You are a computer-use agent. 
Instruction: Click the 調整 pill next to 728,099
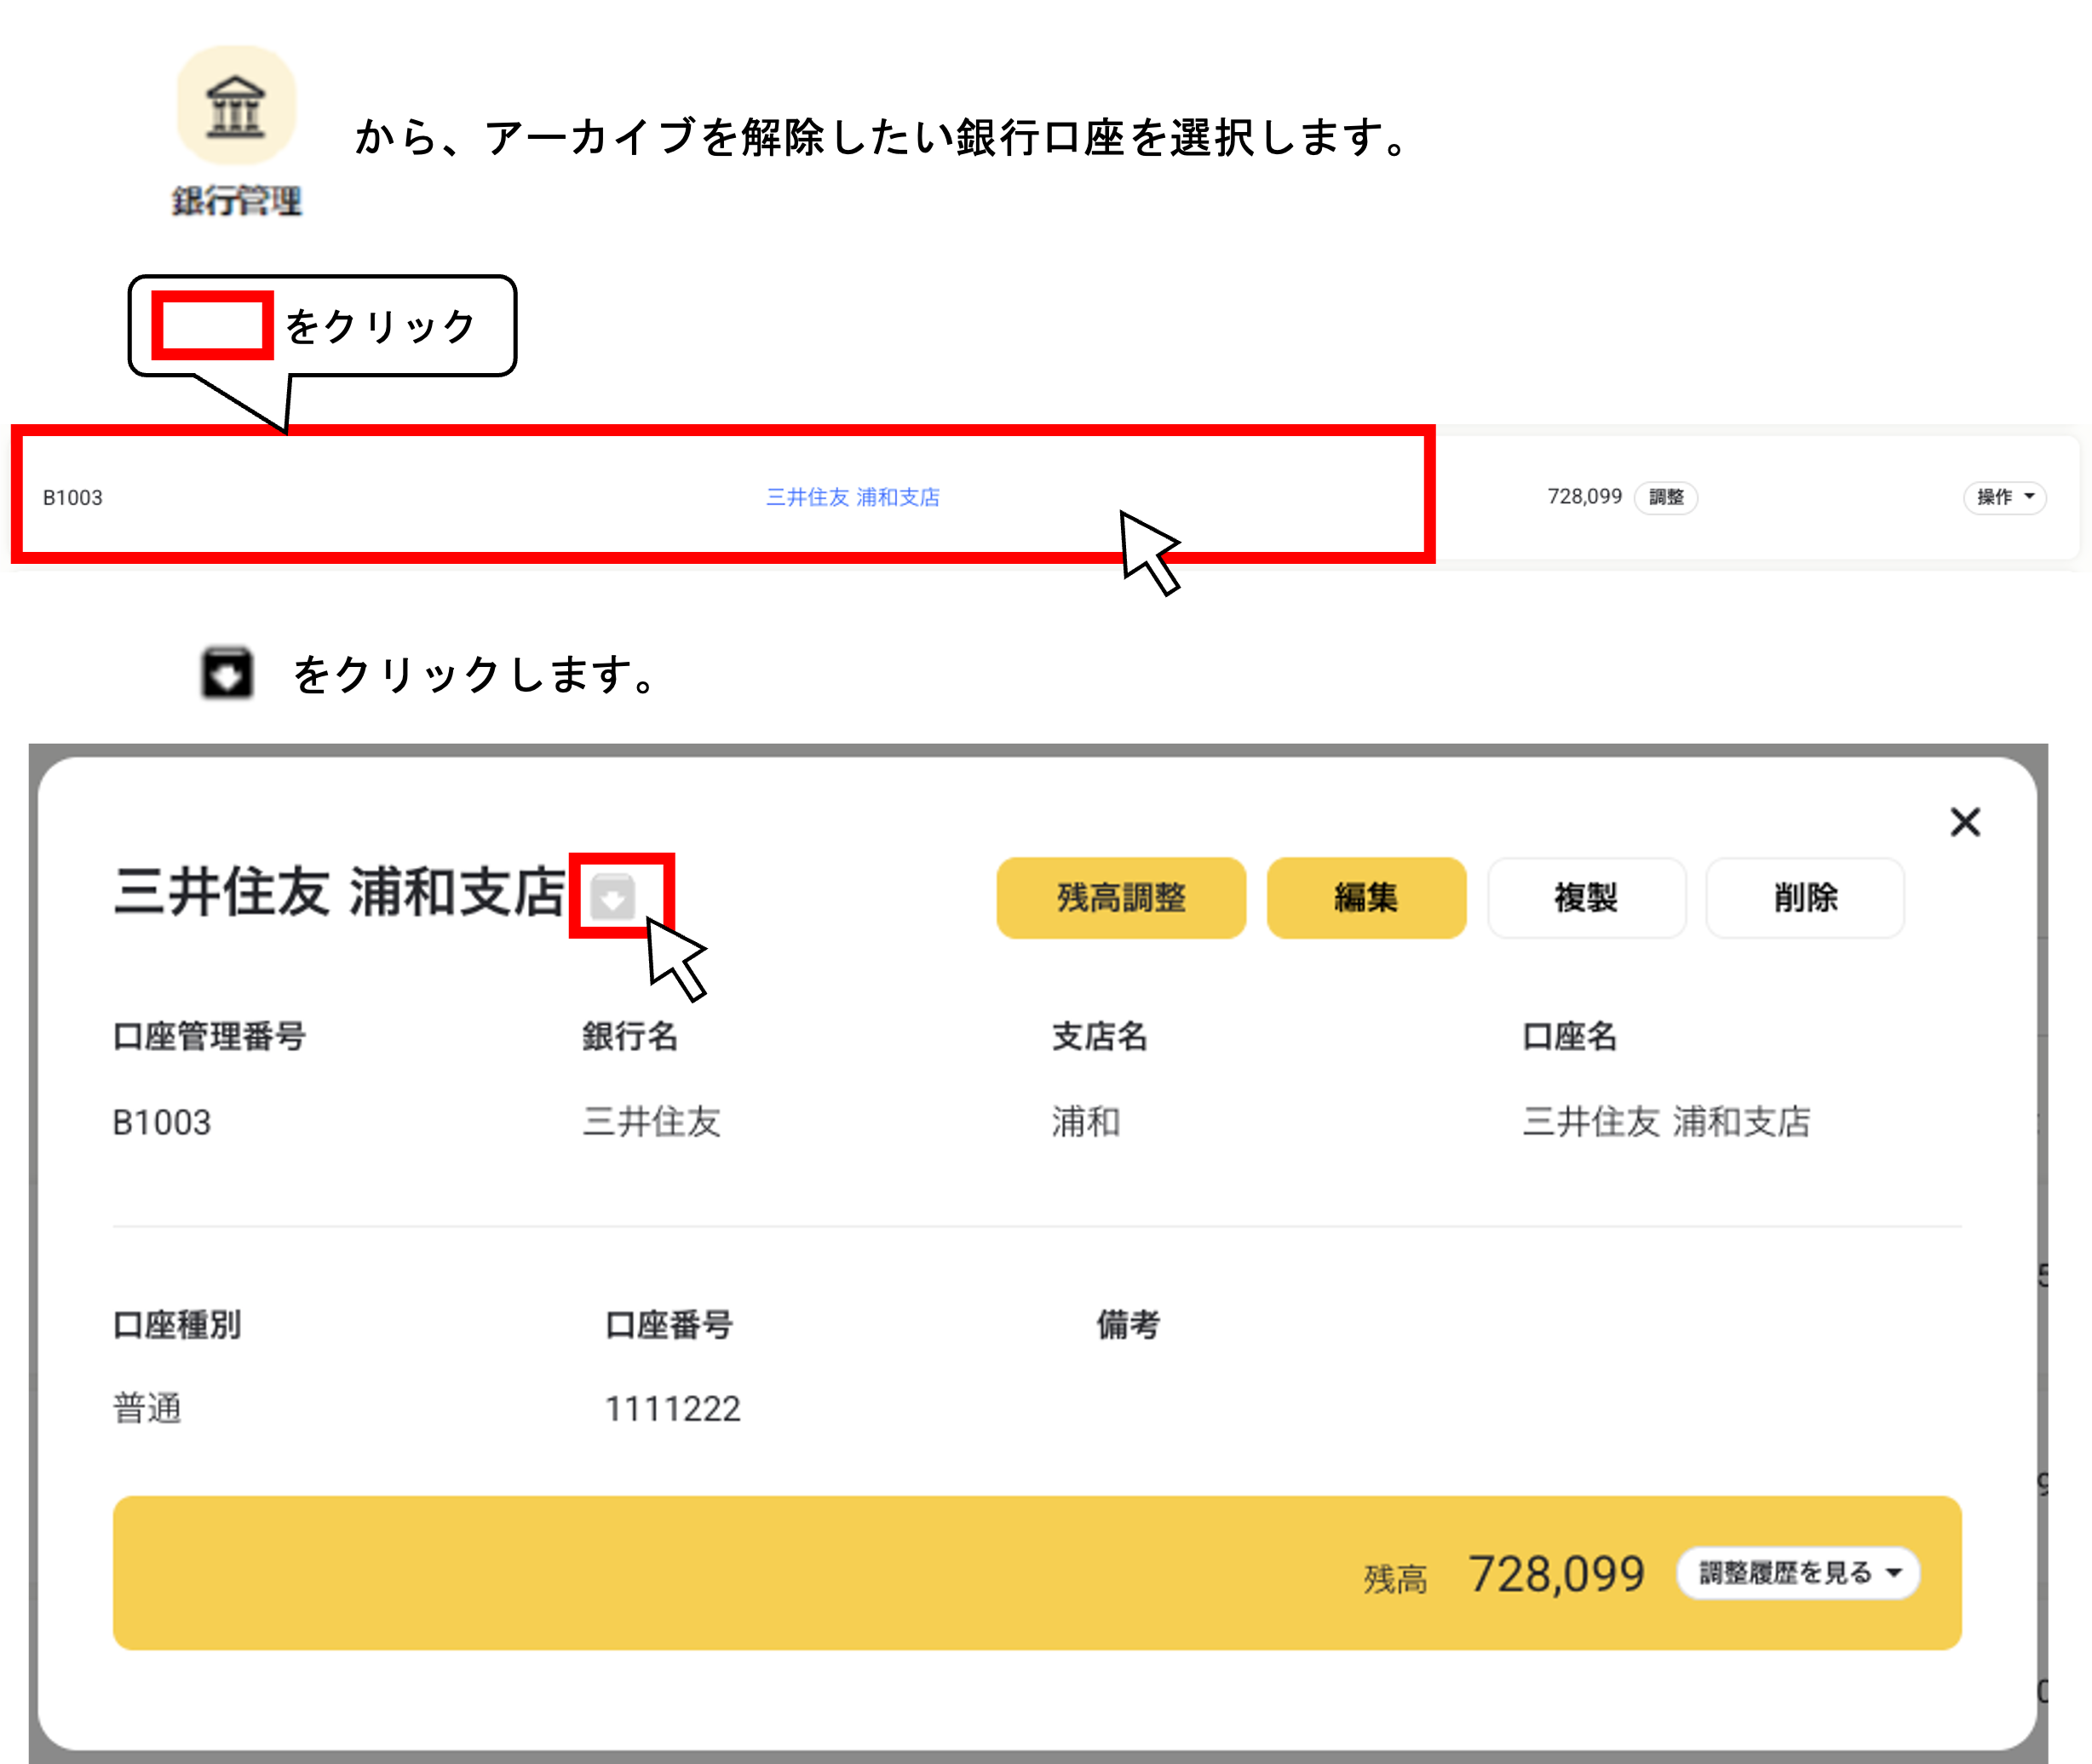(x=1666, y=497)
